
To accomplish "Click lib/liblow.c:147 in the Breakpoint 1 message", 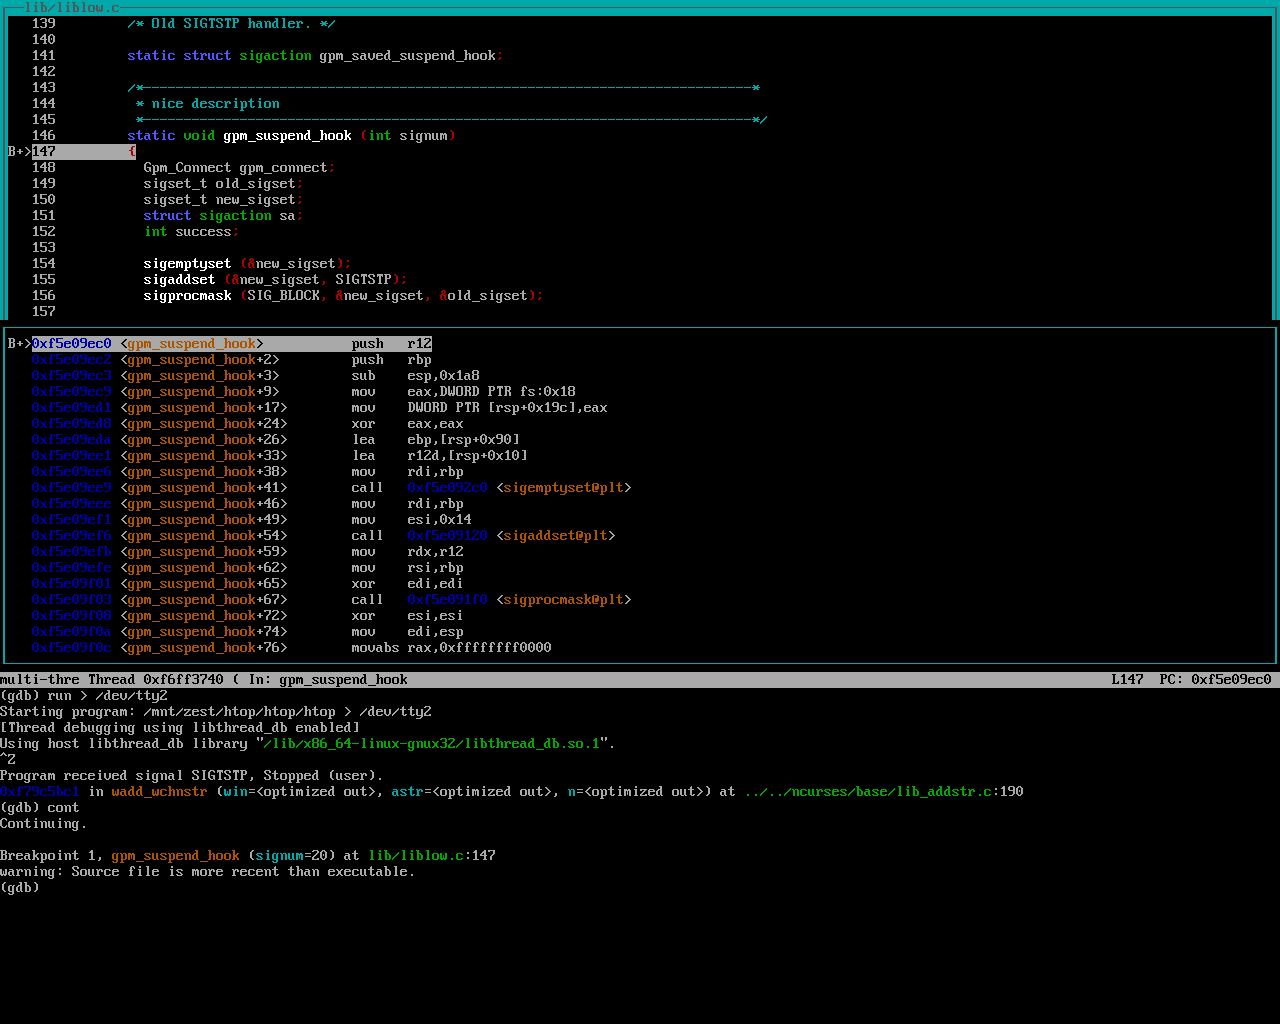I will 431,856.
